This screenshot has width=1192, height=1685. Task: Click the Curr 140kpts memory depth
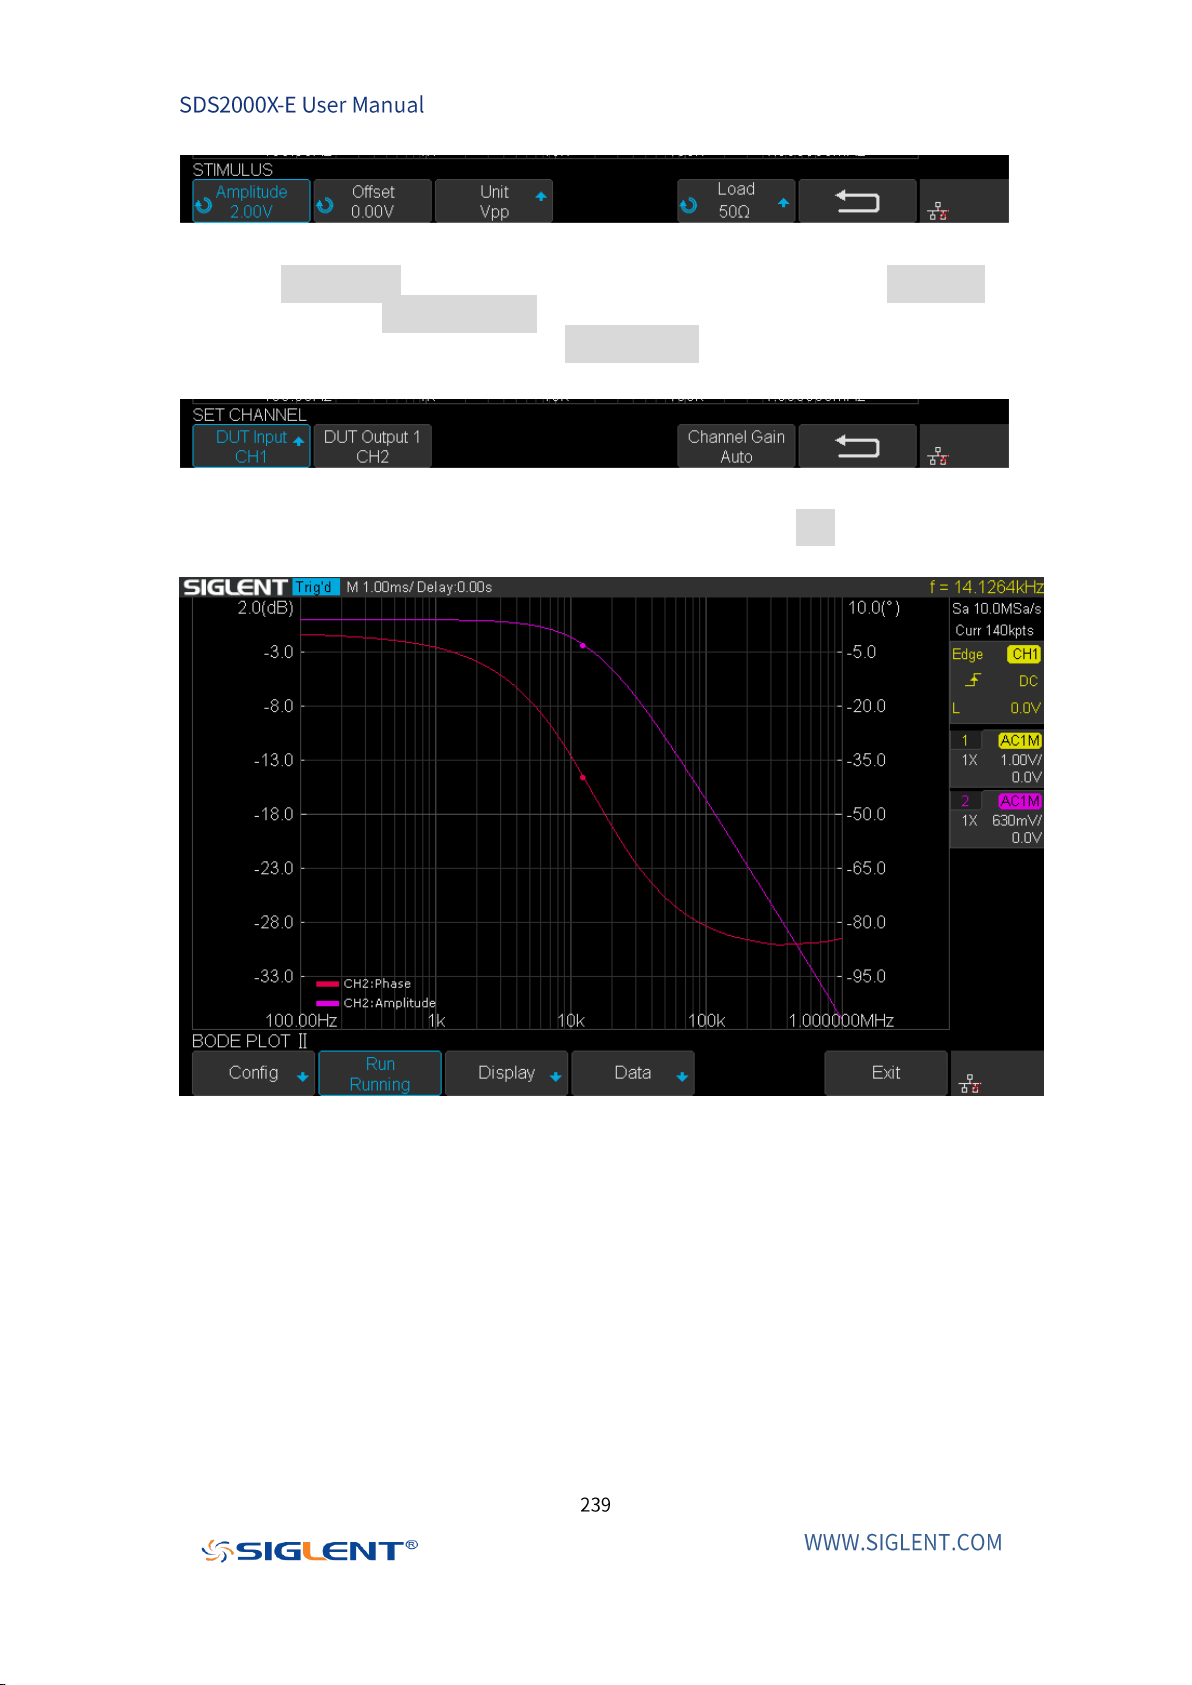(994, 630)
